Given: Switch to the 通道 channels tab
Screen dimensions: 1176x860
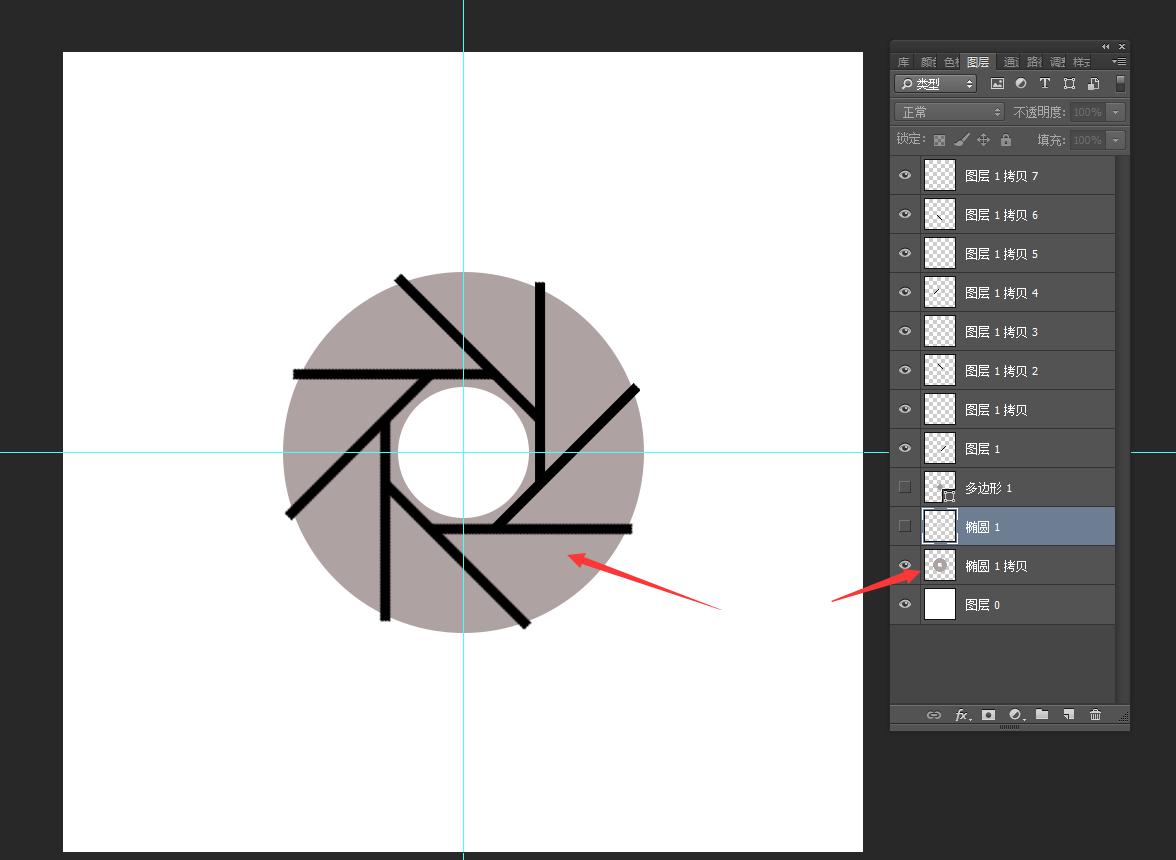Looking at the screenshot, I should click(1011, 62).
